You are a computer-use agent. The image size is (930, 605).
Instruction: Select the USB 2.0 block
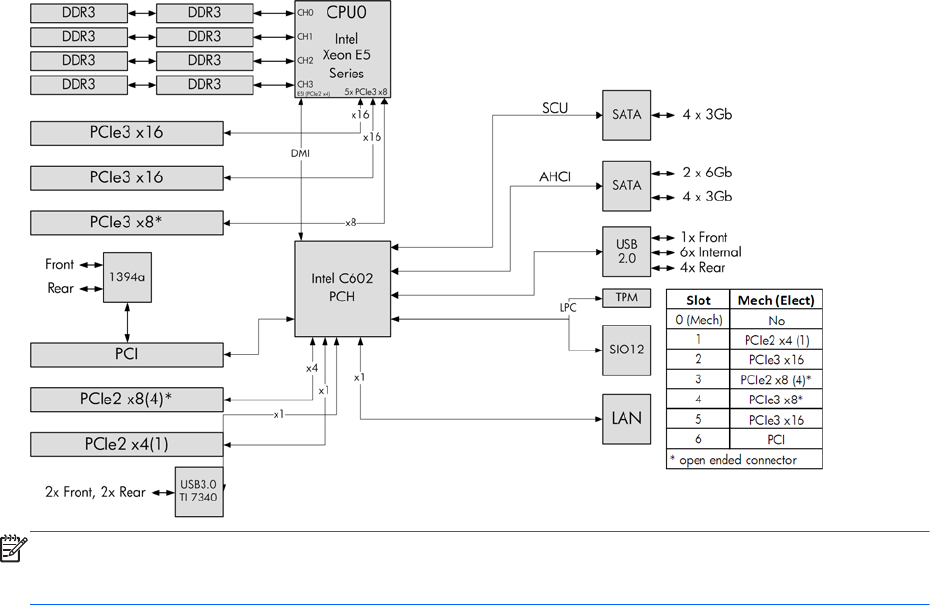click(x=626, y=251)
